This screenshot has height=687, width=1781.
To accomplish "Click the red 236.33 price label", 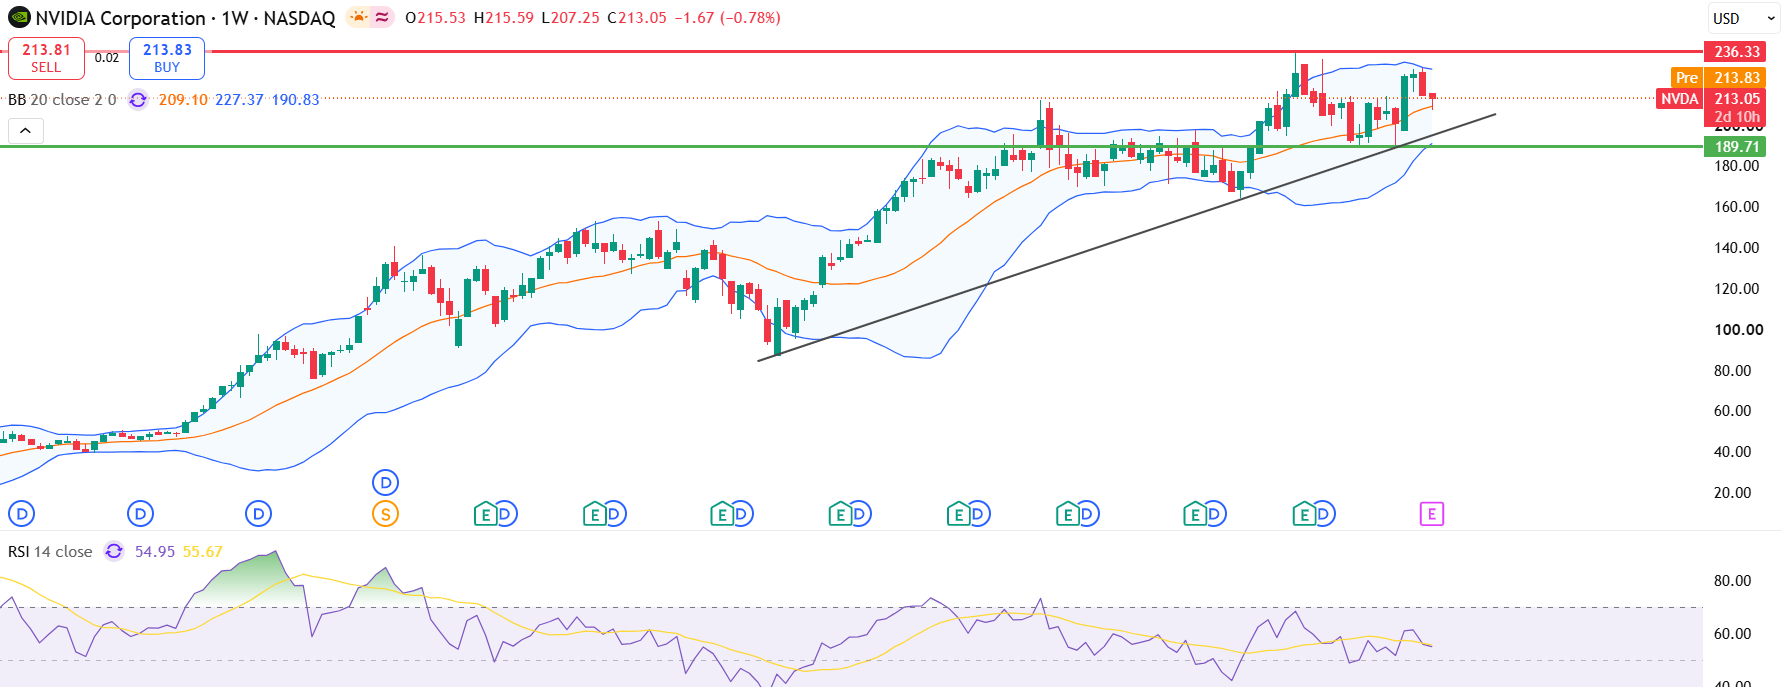I will pos(1735,51).
